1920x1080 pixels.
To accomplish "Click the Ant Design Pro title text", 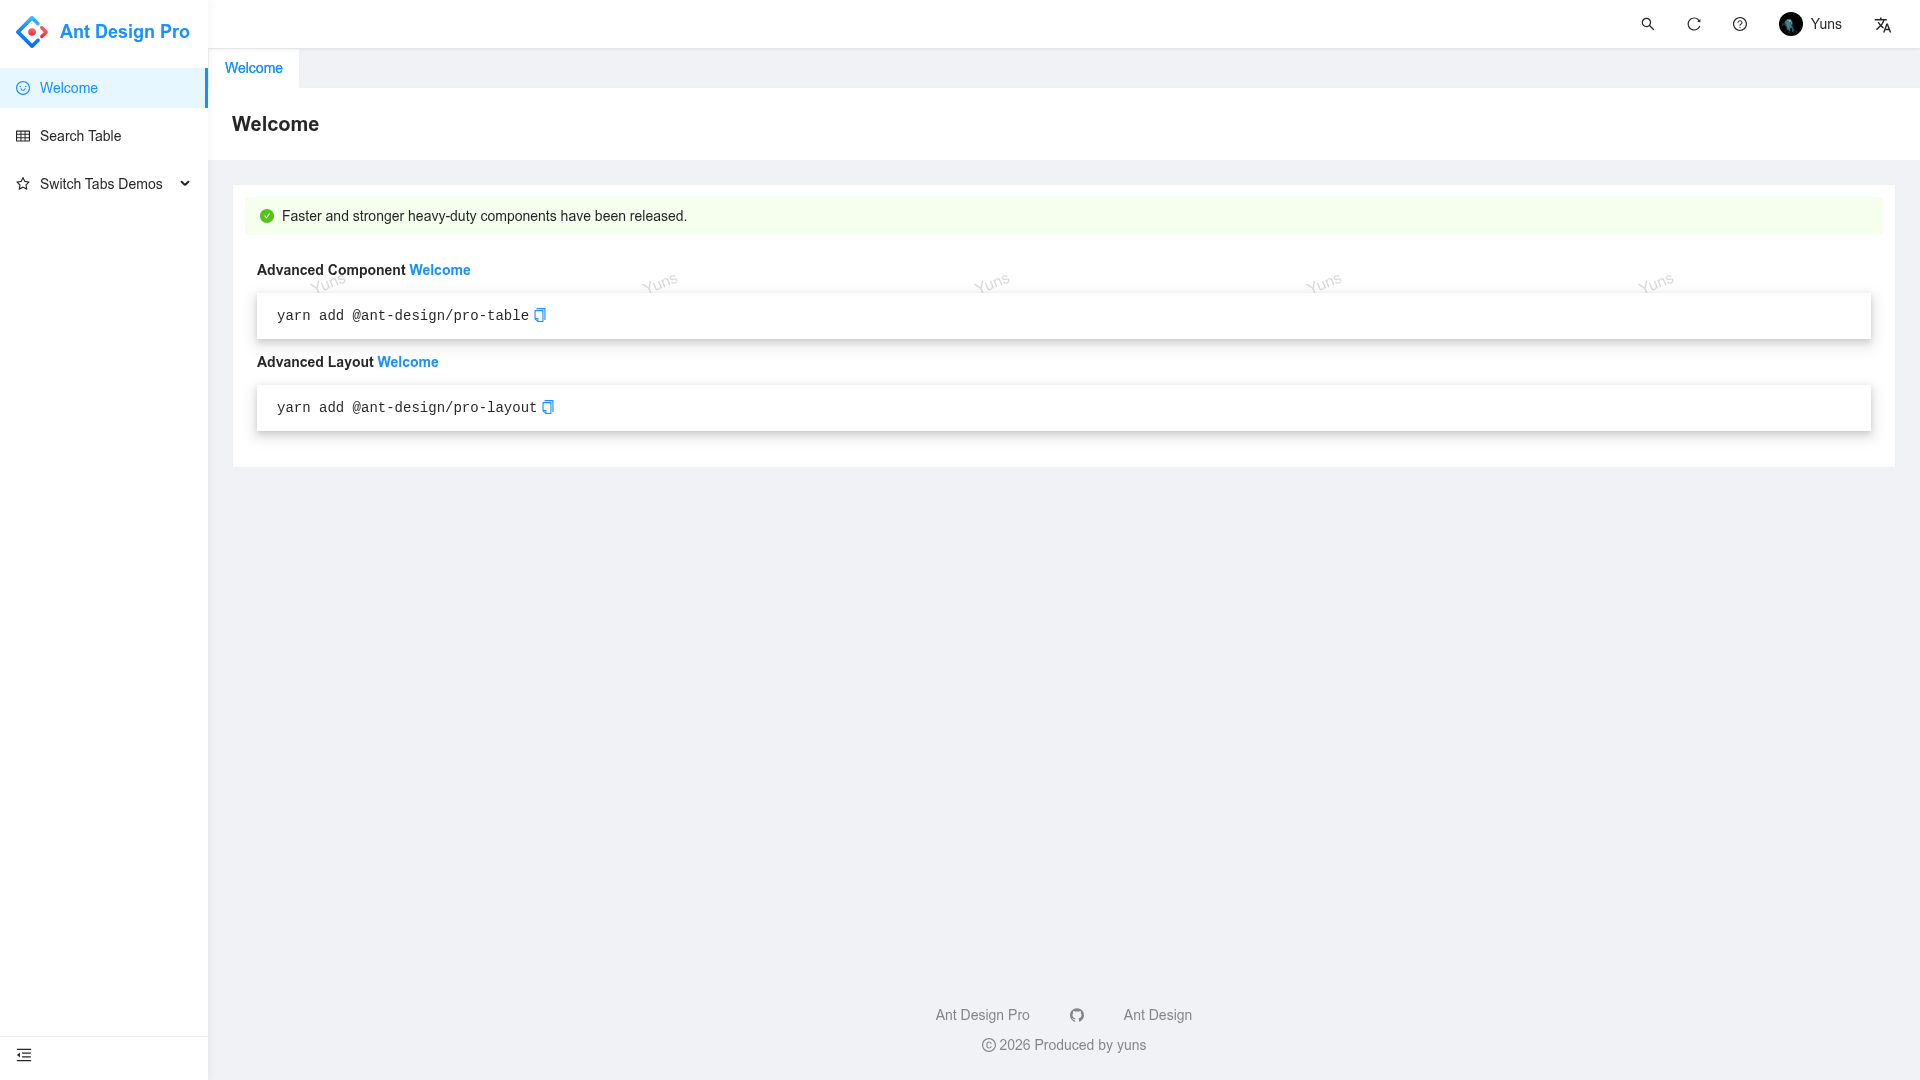I will tap(125, 32).
